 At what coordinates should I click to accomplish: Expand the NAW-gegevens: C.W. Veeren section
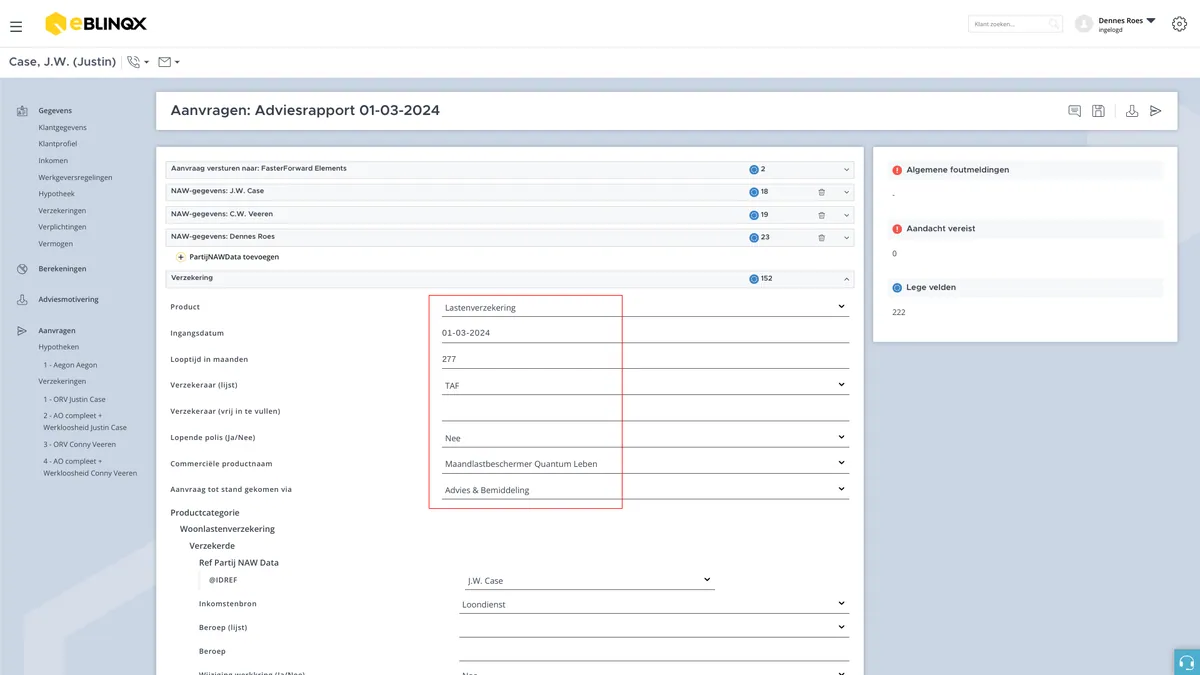(x=846, y=215)
